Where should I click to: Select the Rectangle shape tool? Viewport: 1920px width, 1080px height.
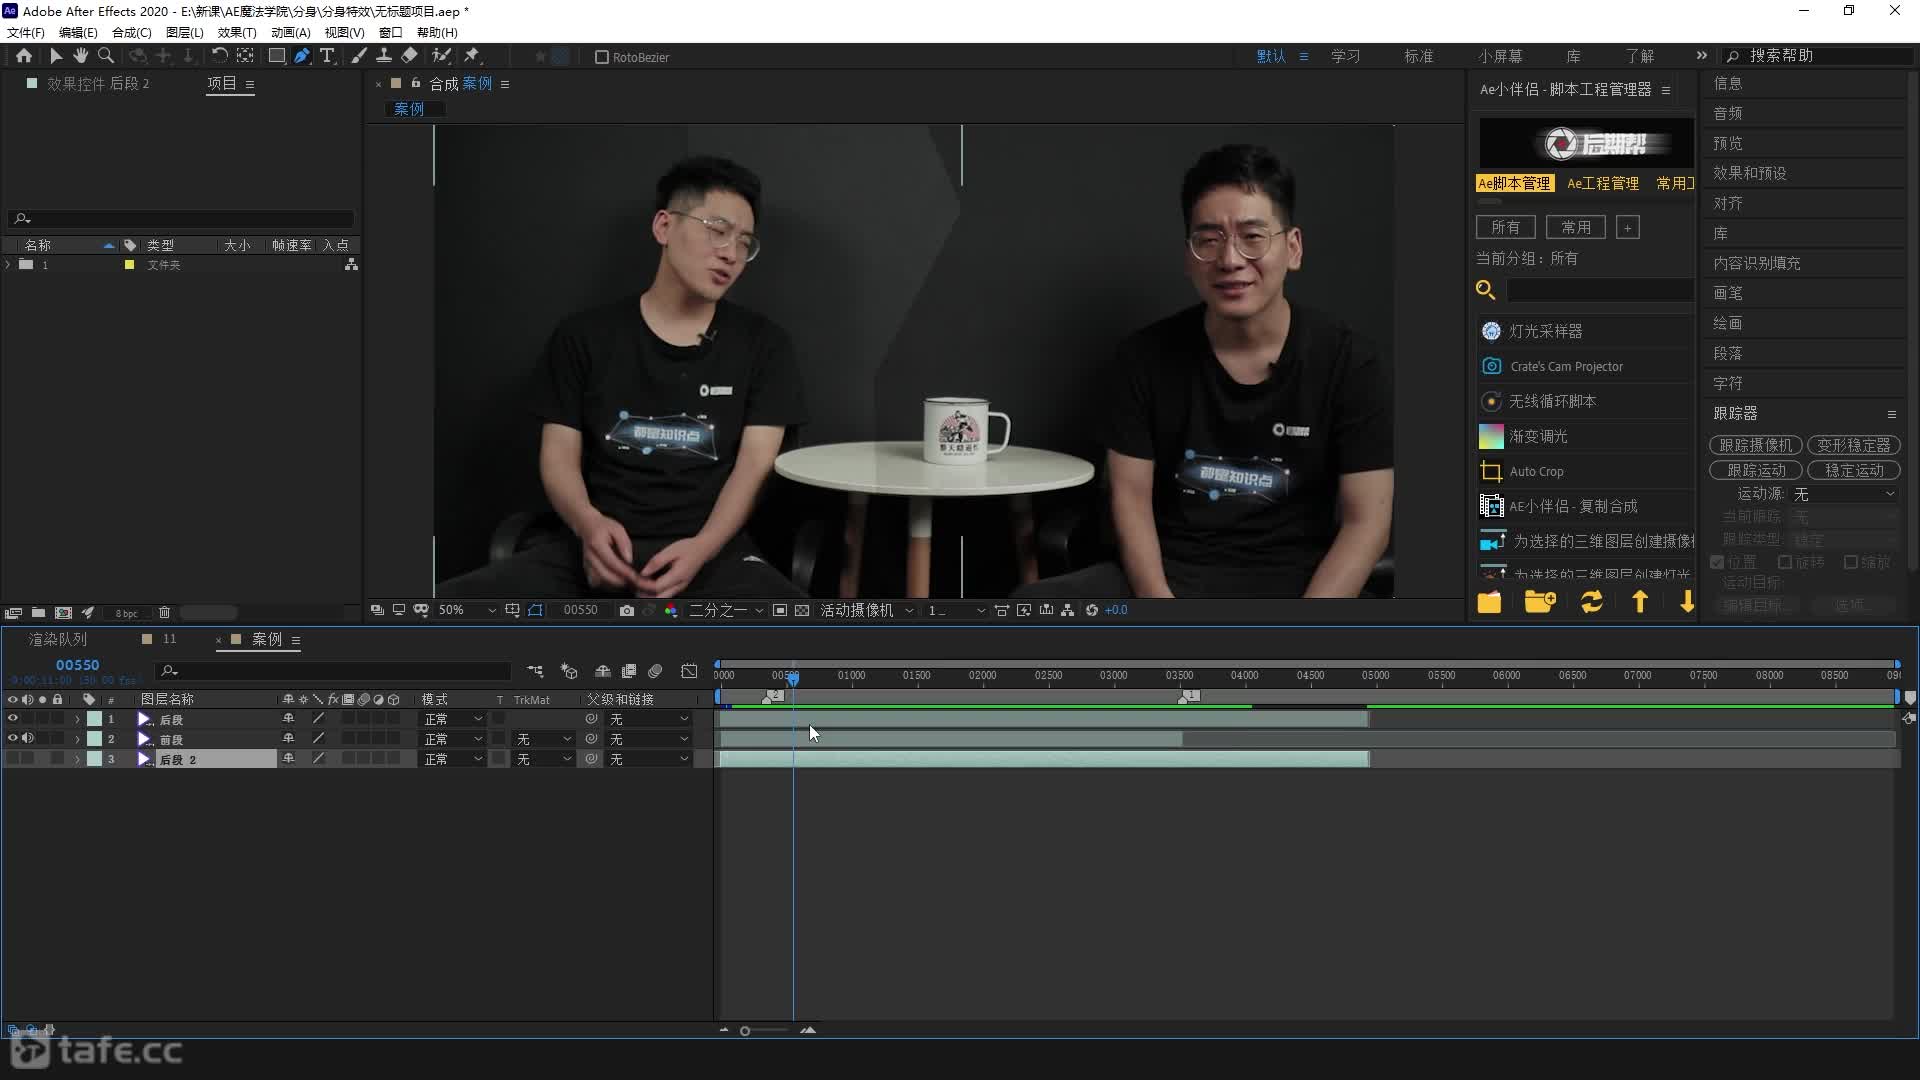(277, 56)
